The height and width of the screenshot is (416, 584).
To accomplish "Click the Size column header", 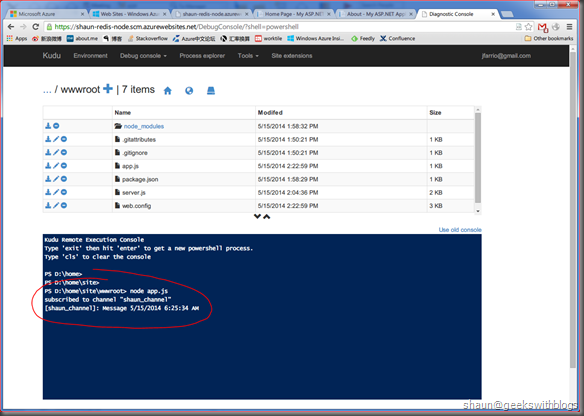I will 435,112.
